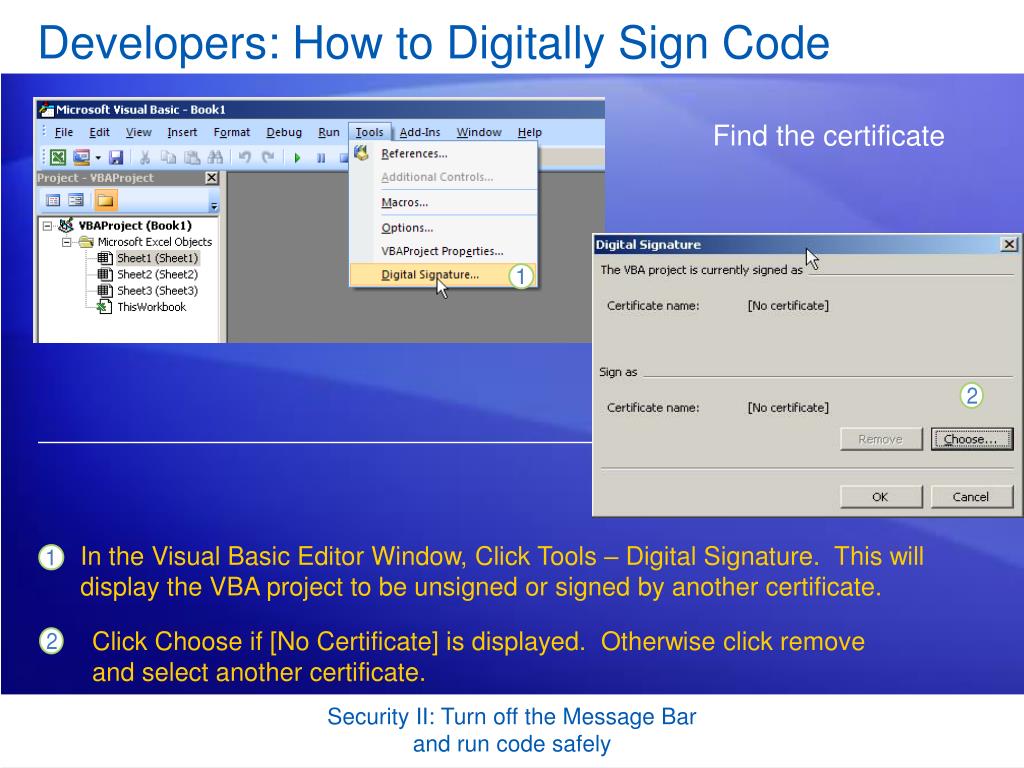Click Cancel in Digital Signature dialog
Screen dimensions: 1024x768
(x=972, y=496)
